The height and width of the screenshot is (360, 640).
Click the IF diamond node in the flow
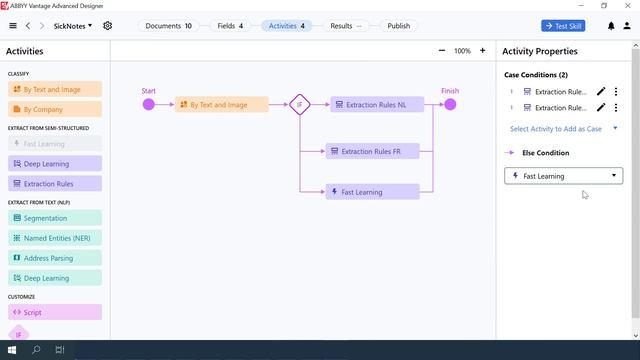click(x=300, y=104)
